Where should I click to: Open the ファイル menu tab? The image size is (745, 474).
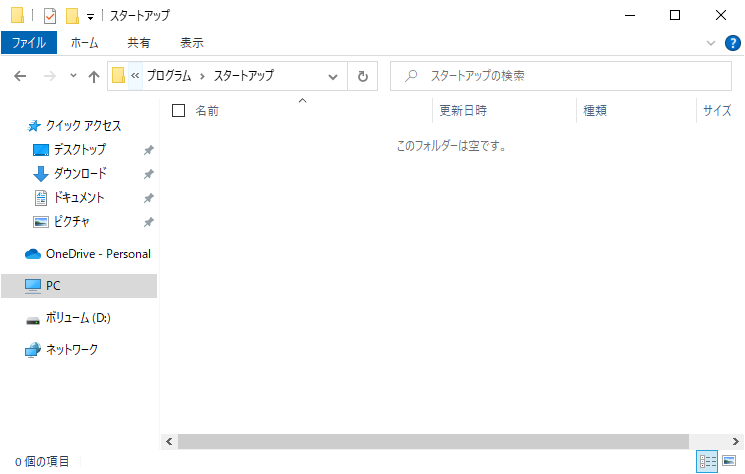29,43
